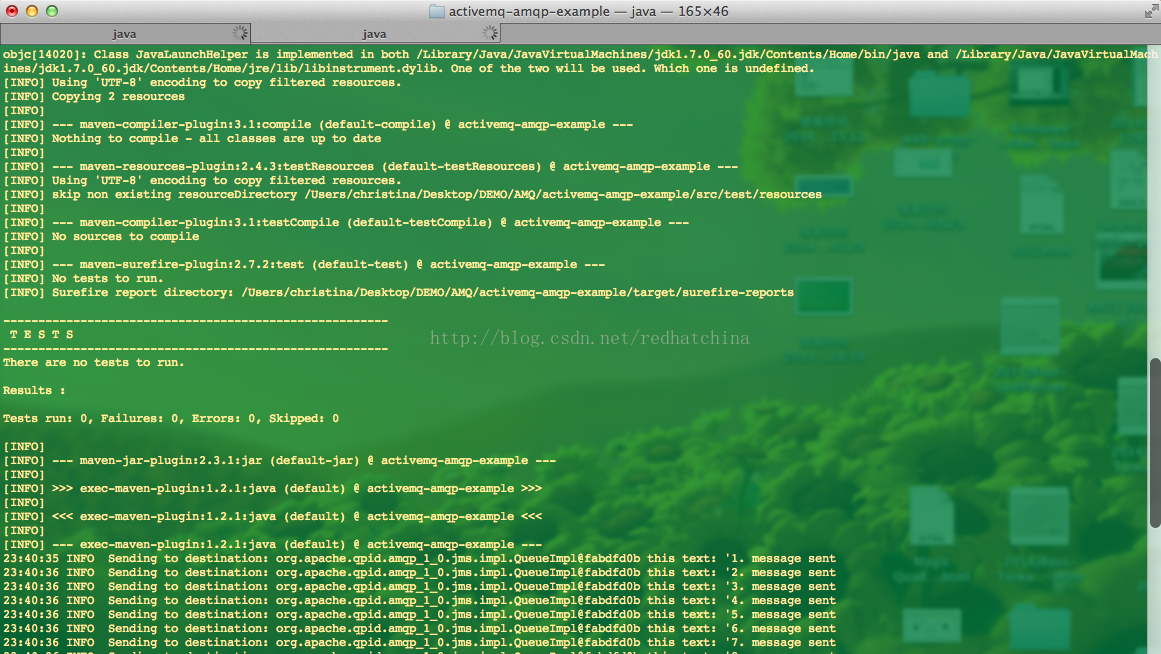Image resolution: width=1161 pixels, height=654 pixels.
Task: Click the maven-surefire-plugin:2.7.2:test line
Action: click(304, 264)
